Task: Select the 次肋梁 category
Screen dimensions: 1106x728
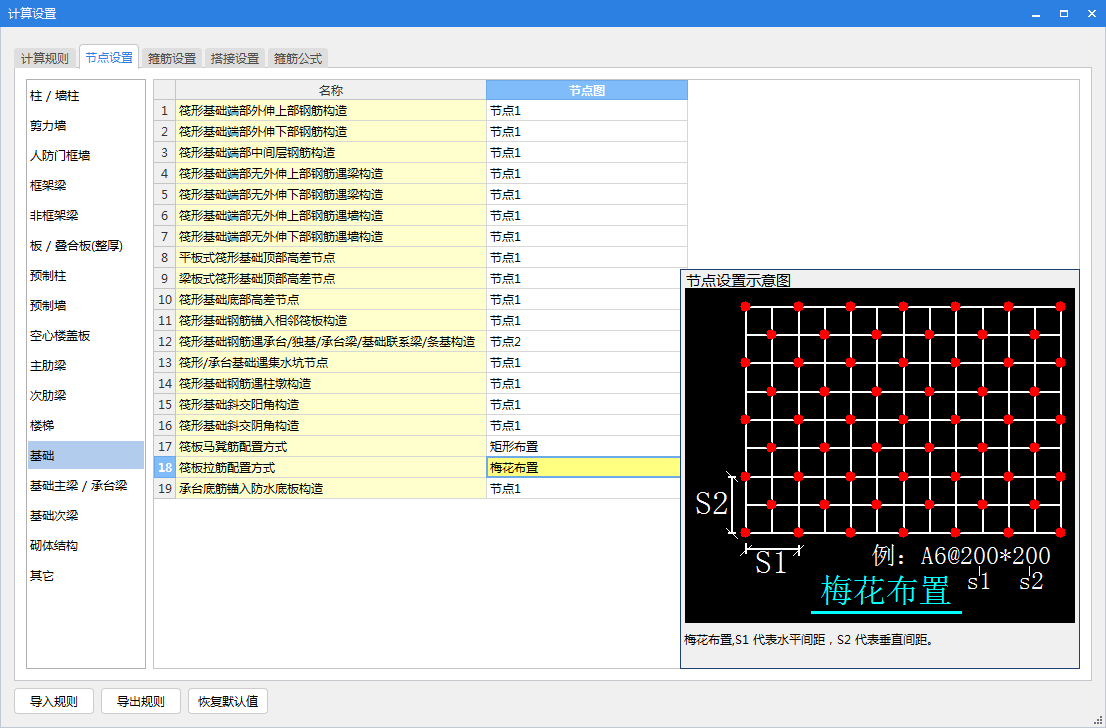Action: 85,395
